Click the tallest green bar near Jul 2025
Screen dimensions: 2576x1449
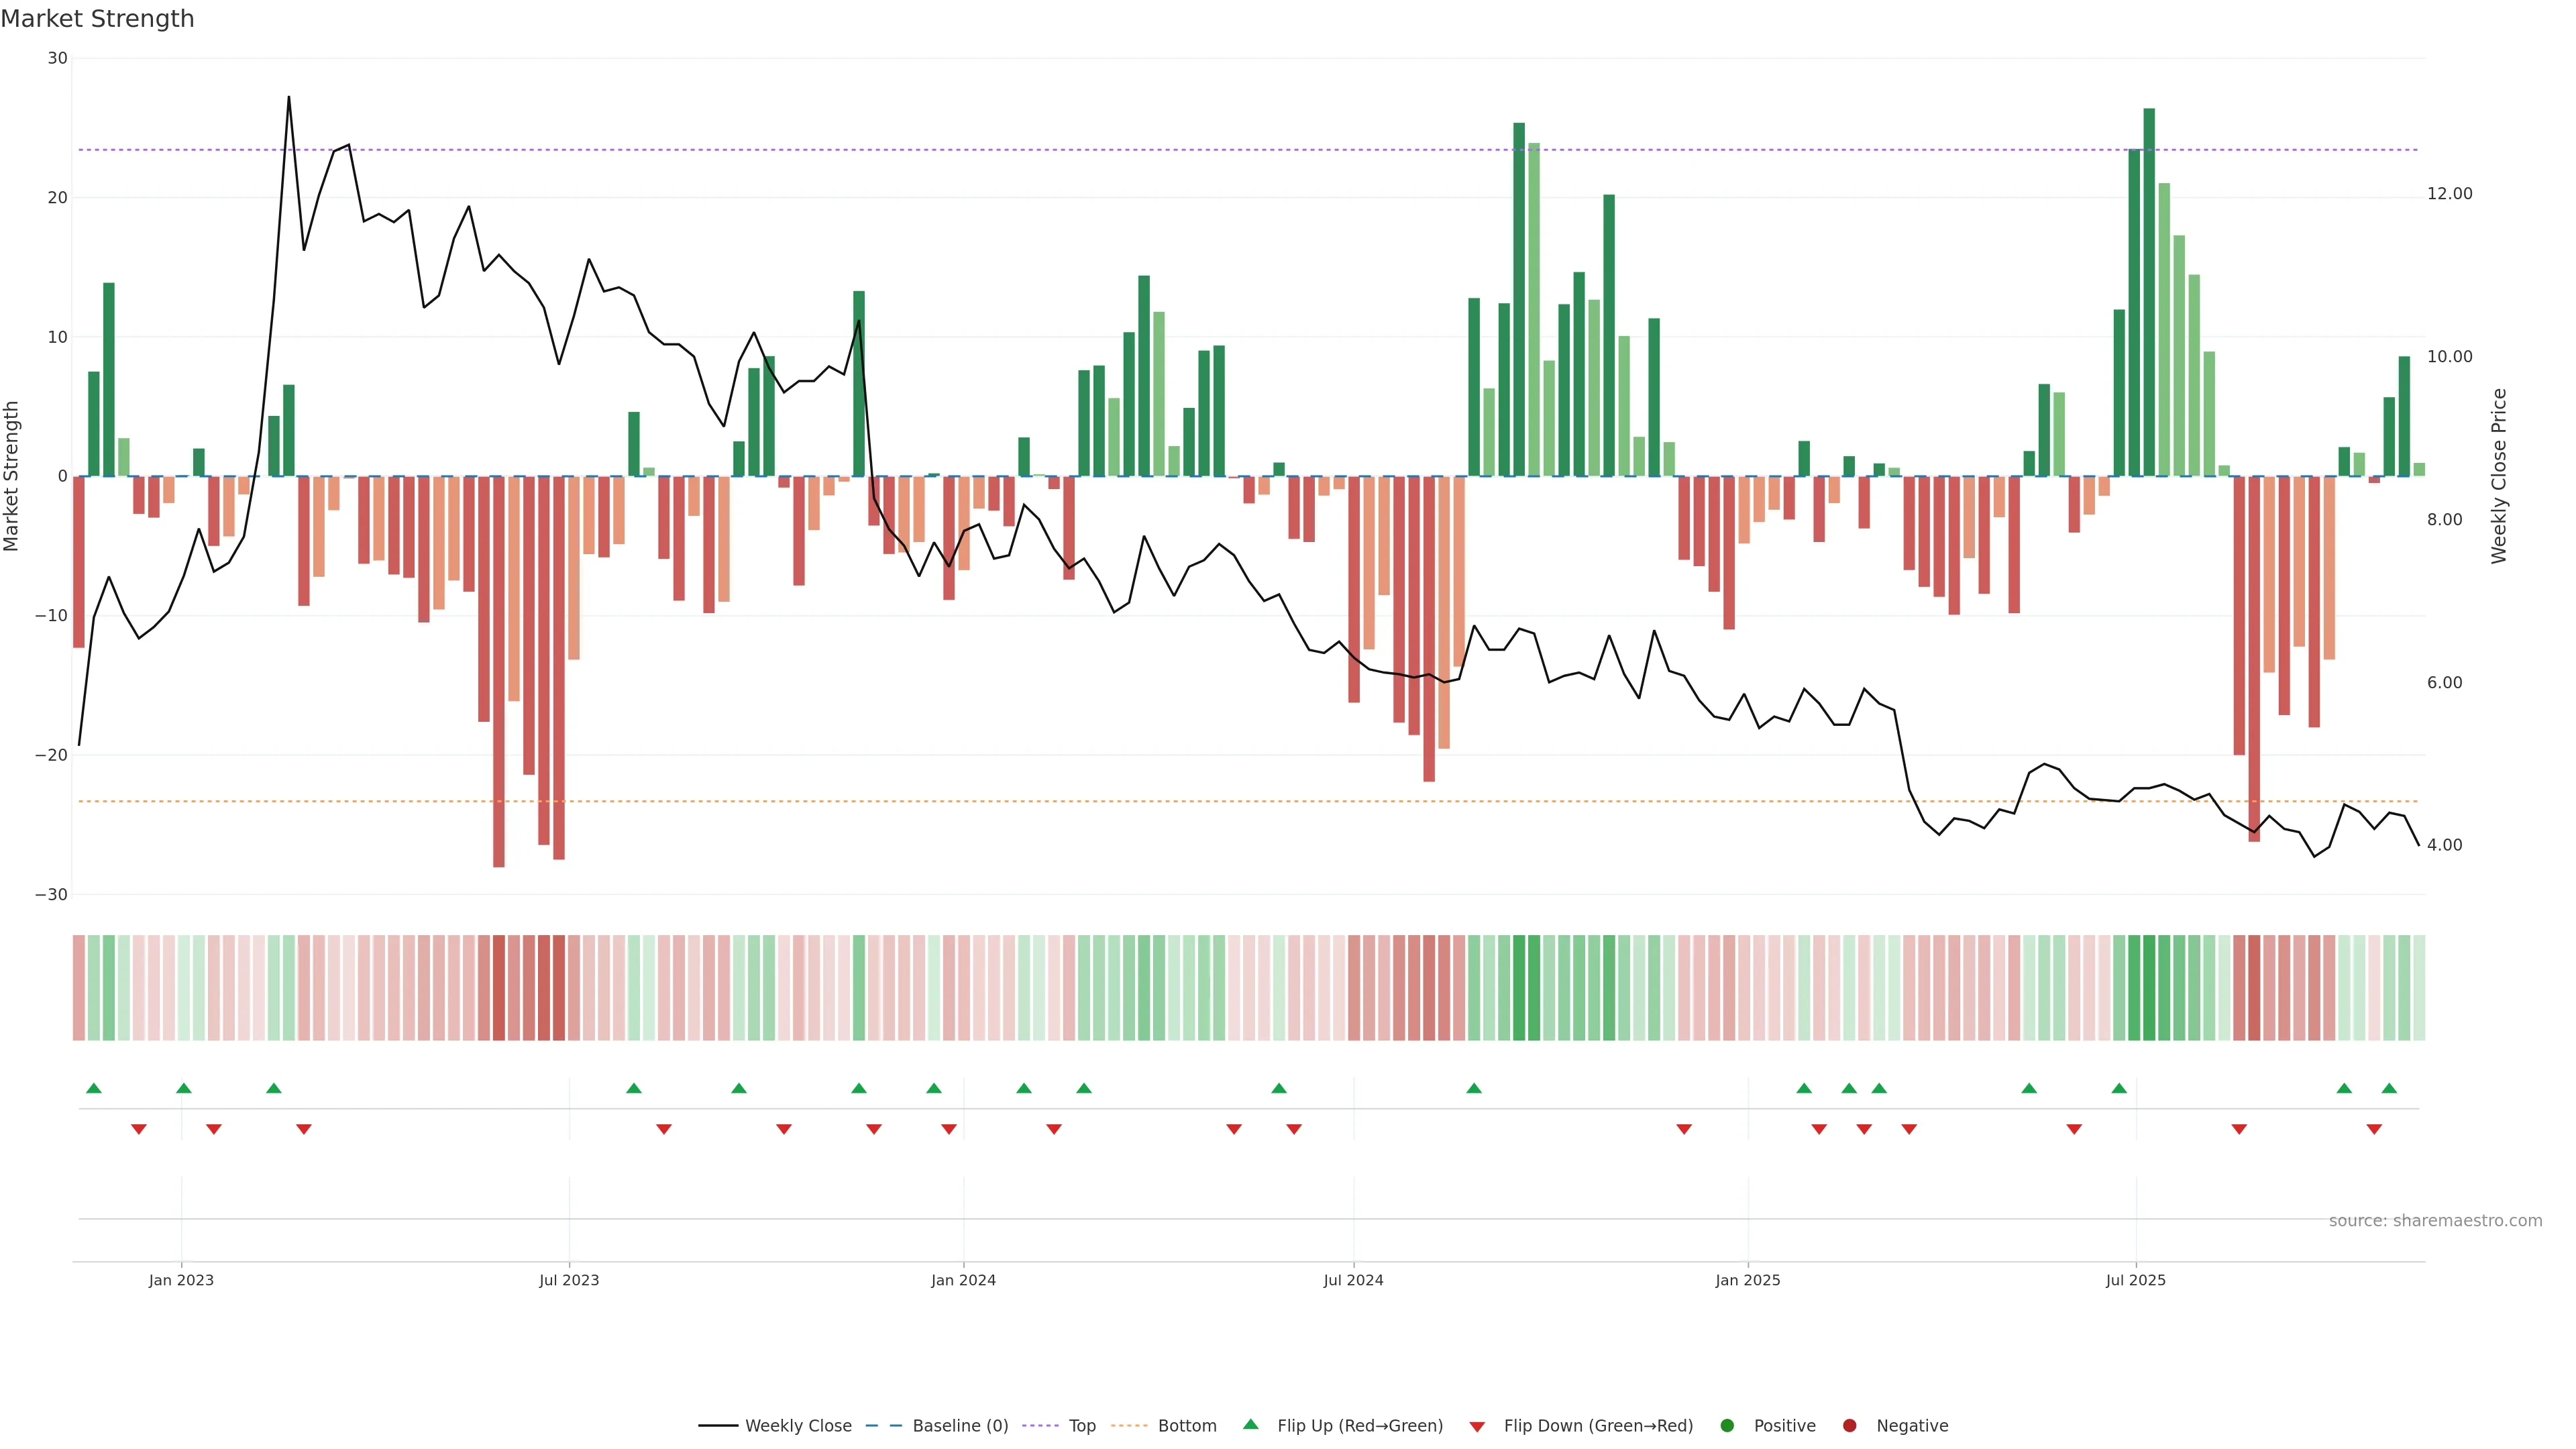click(x=2149, y=290)
